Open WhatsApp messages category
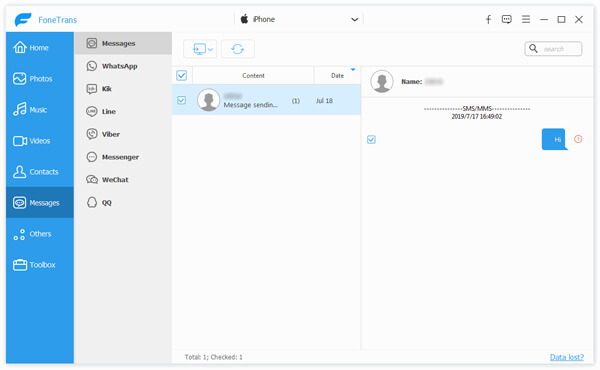This screenshot has width=600, height=370. [x=123, y=66]
